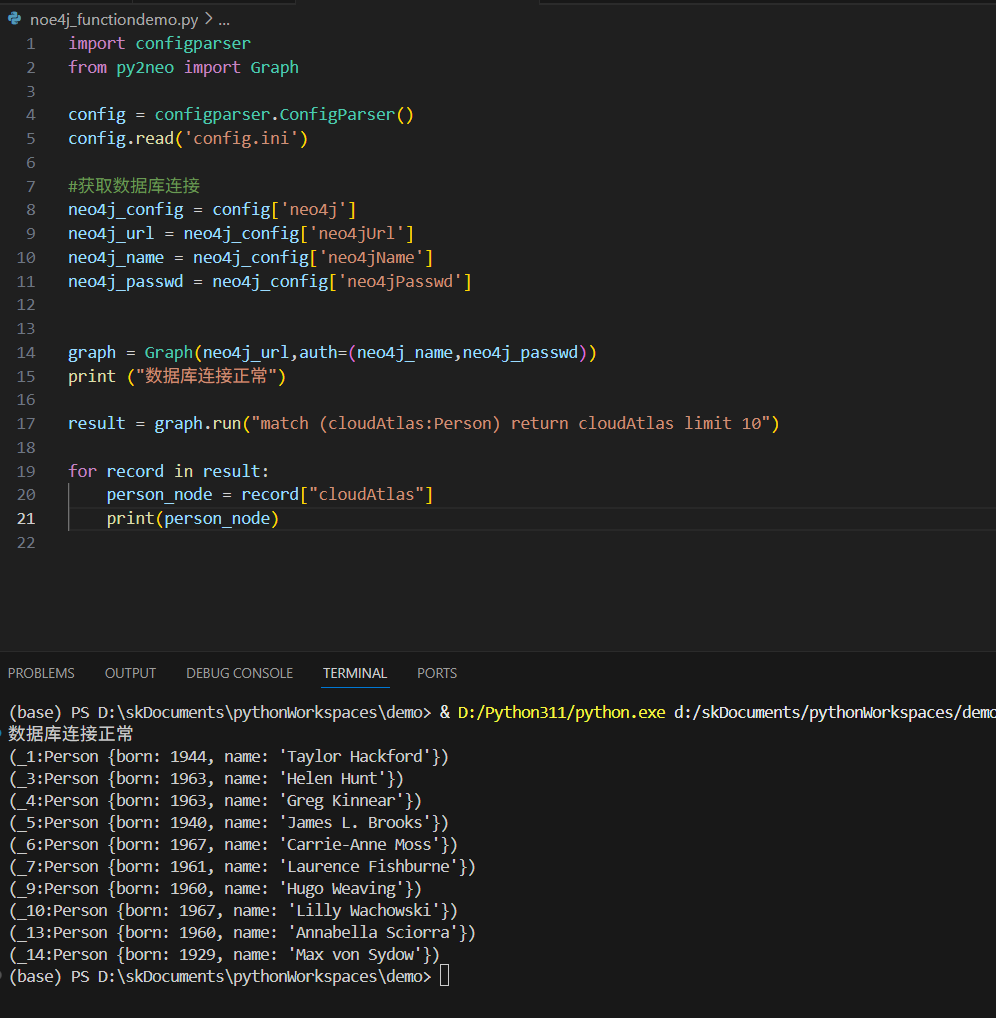Click terminal row 'Taylor Hackford'
This screenshot has height=1018, width=996.
click(x=229, y=757)
